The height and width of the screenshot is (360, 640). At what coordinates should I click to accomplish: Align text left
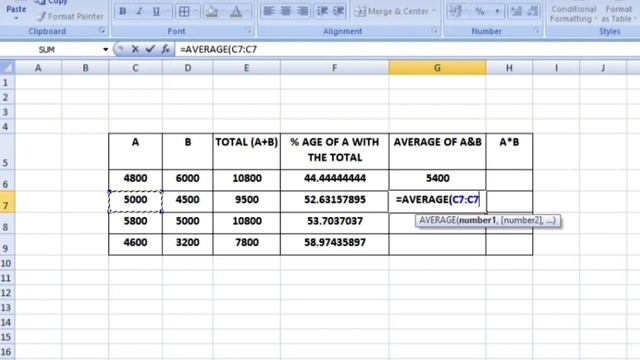(x=269, y=11)
